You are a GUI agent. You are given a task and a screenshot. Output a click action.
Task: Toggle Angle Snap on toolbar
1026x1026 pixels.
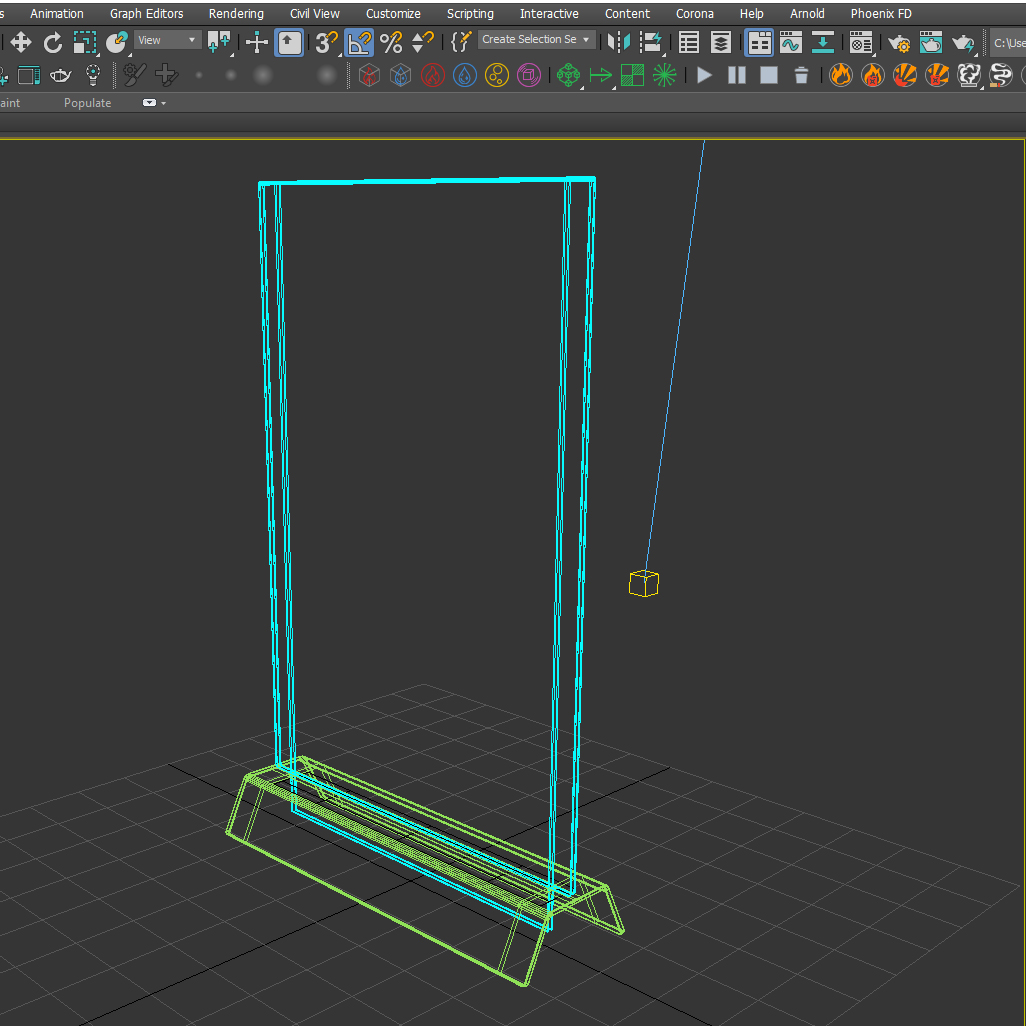[x=358, y=42]
